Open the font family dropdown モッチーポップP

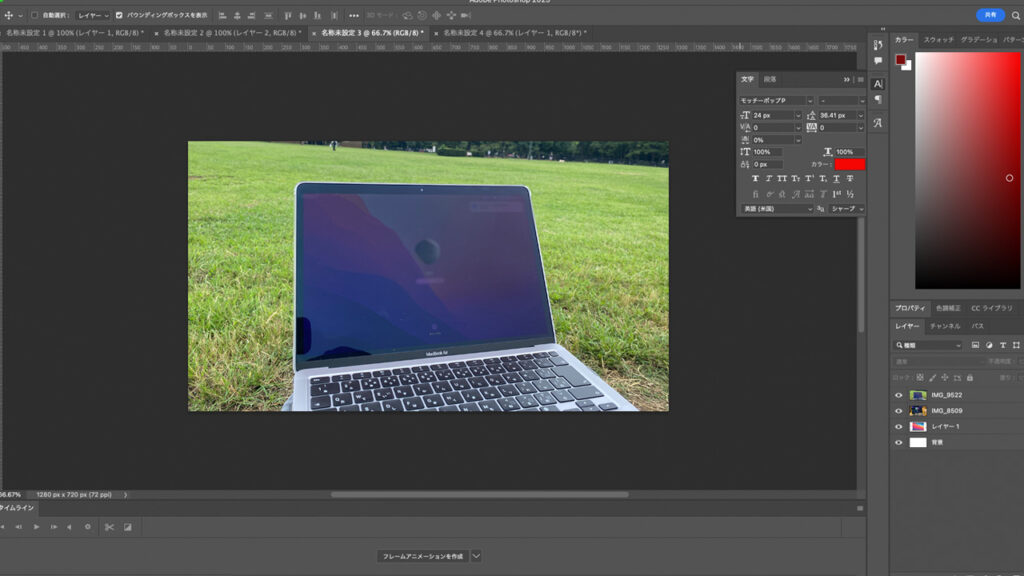(776, 101)
